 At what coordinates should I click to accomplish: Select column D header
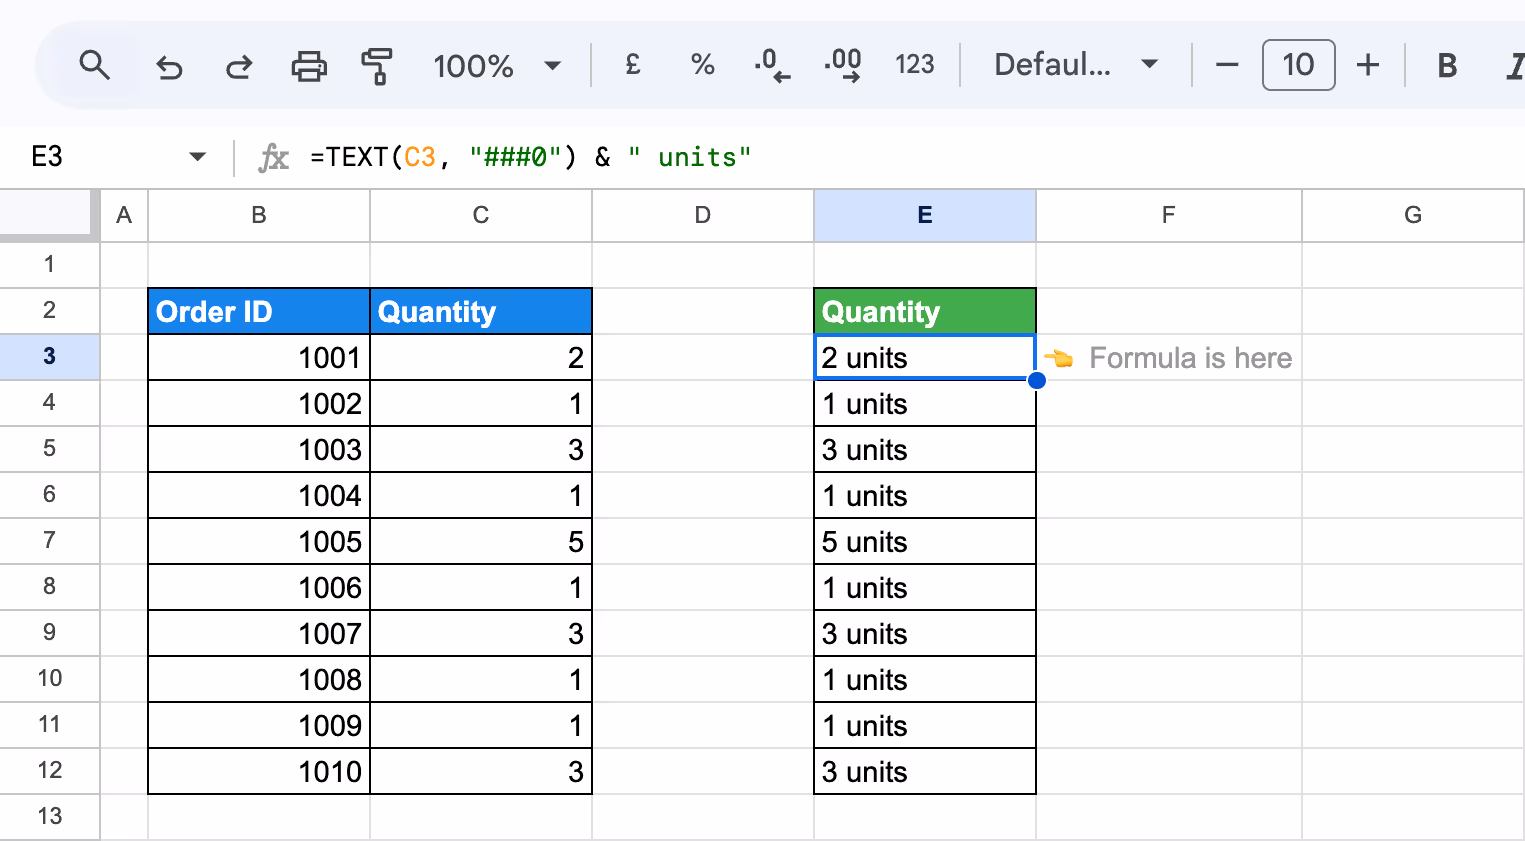pyautogui.click(x=703, y=215)
